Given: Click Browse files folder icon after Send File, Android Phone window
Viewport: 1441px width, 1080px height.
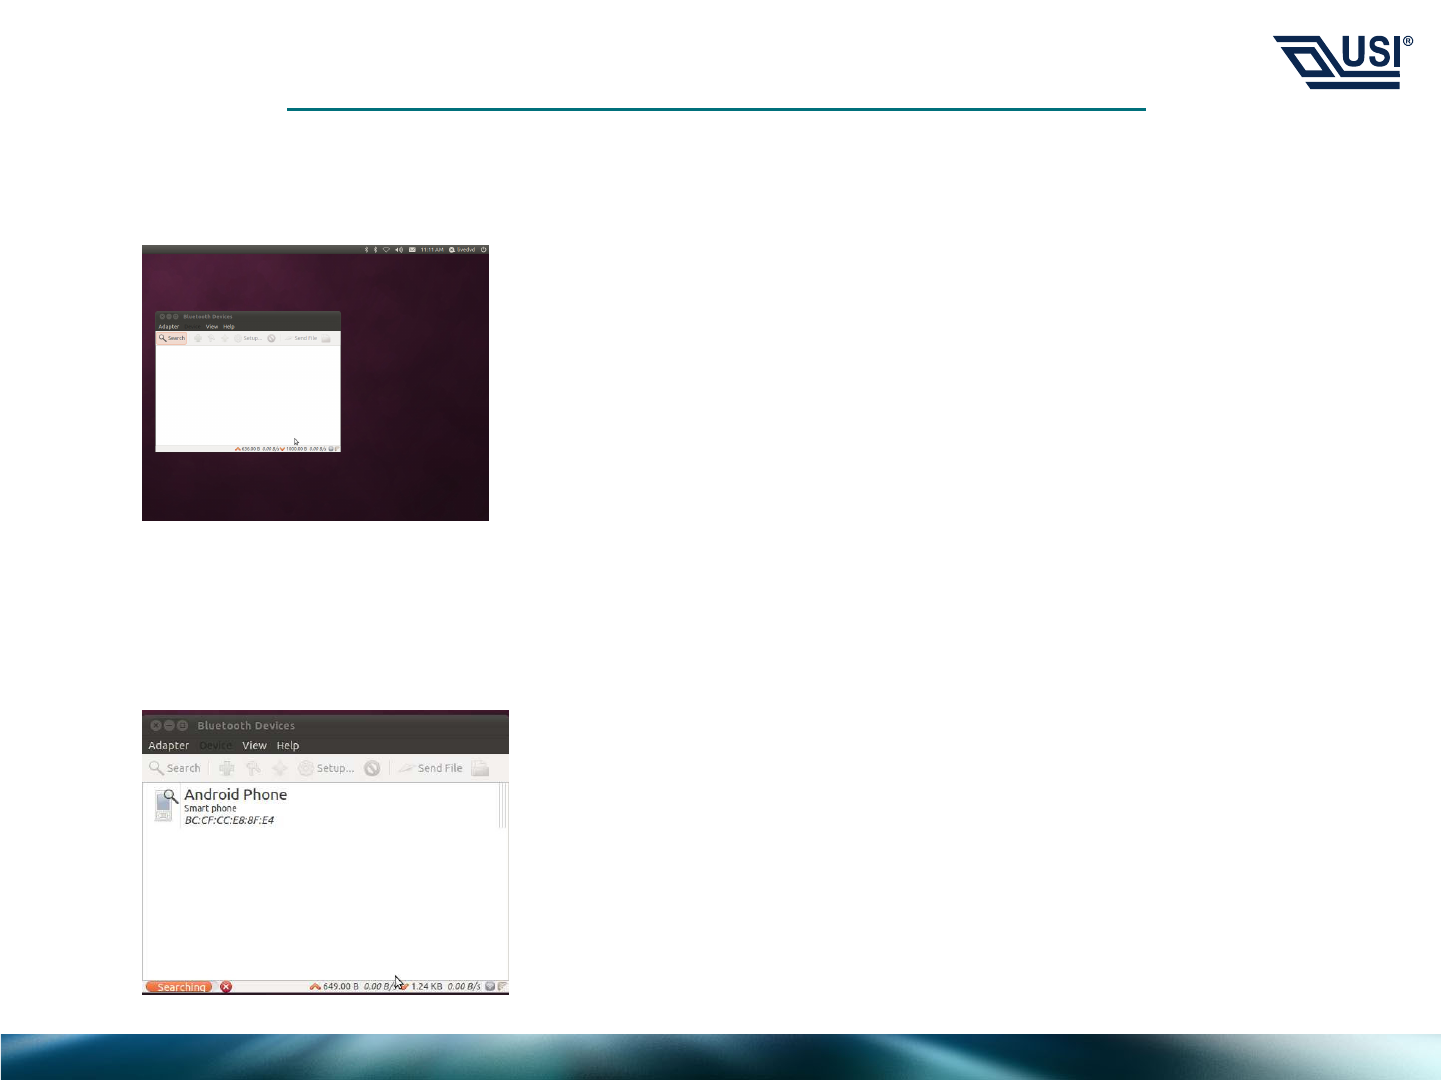Looking at the screenshot, I should click(480, 768).
